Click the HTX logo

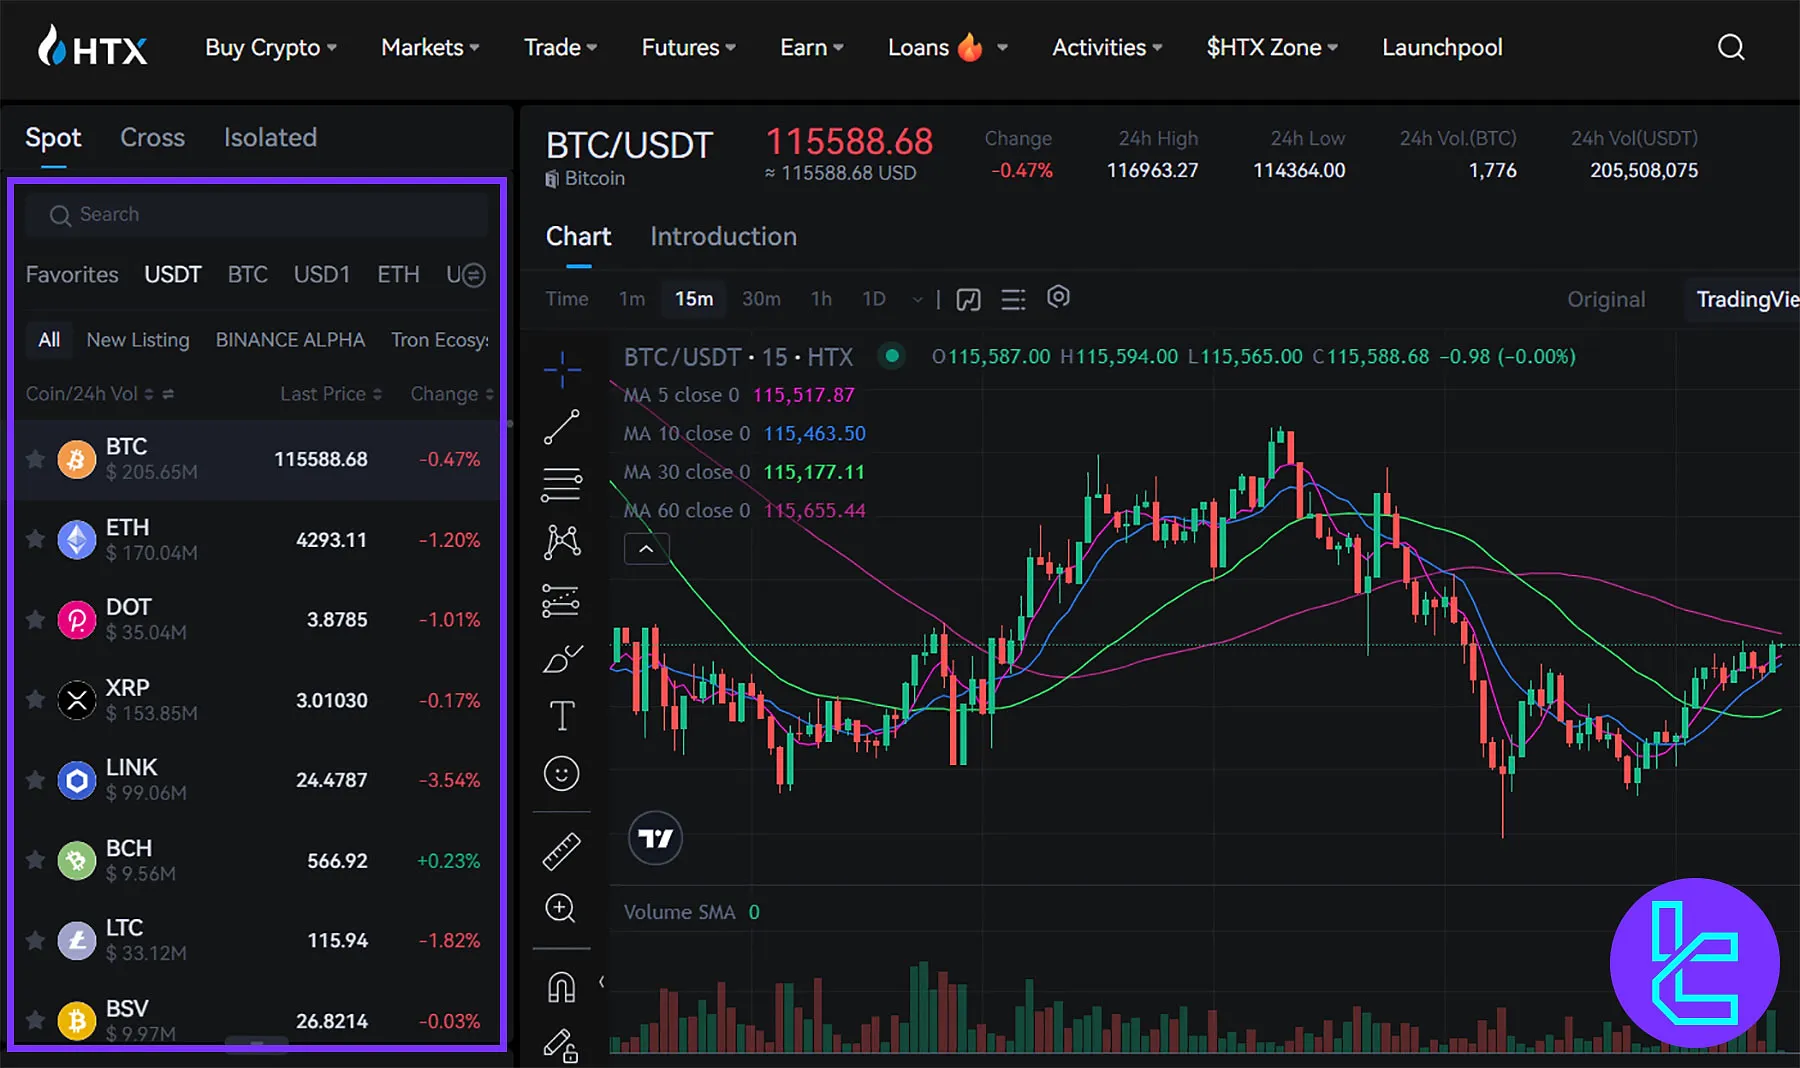(x=92, y=46)
